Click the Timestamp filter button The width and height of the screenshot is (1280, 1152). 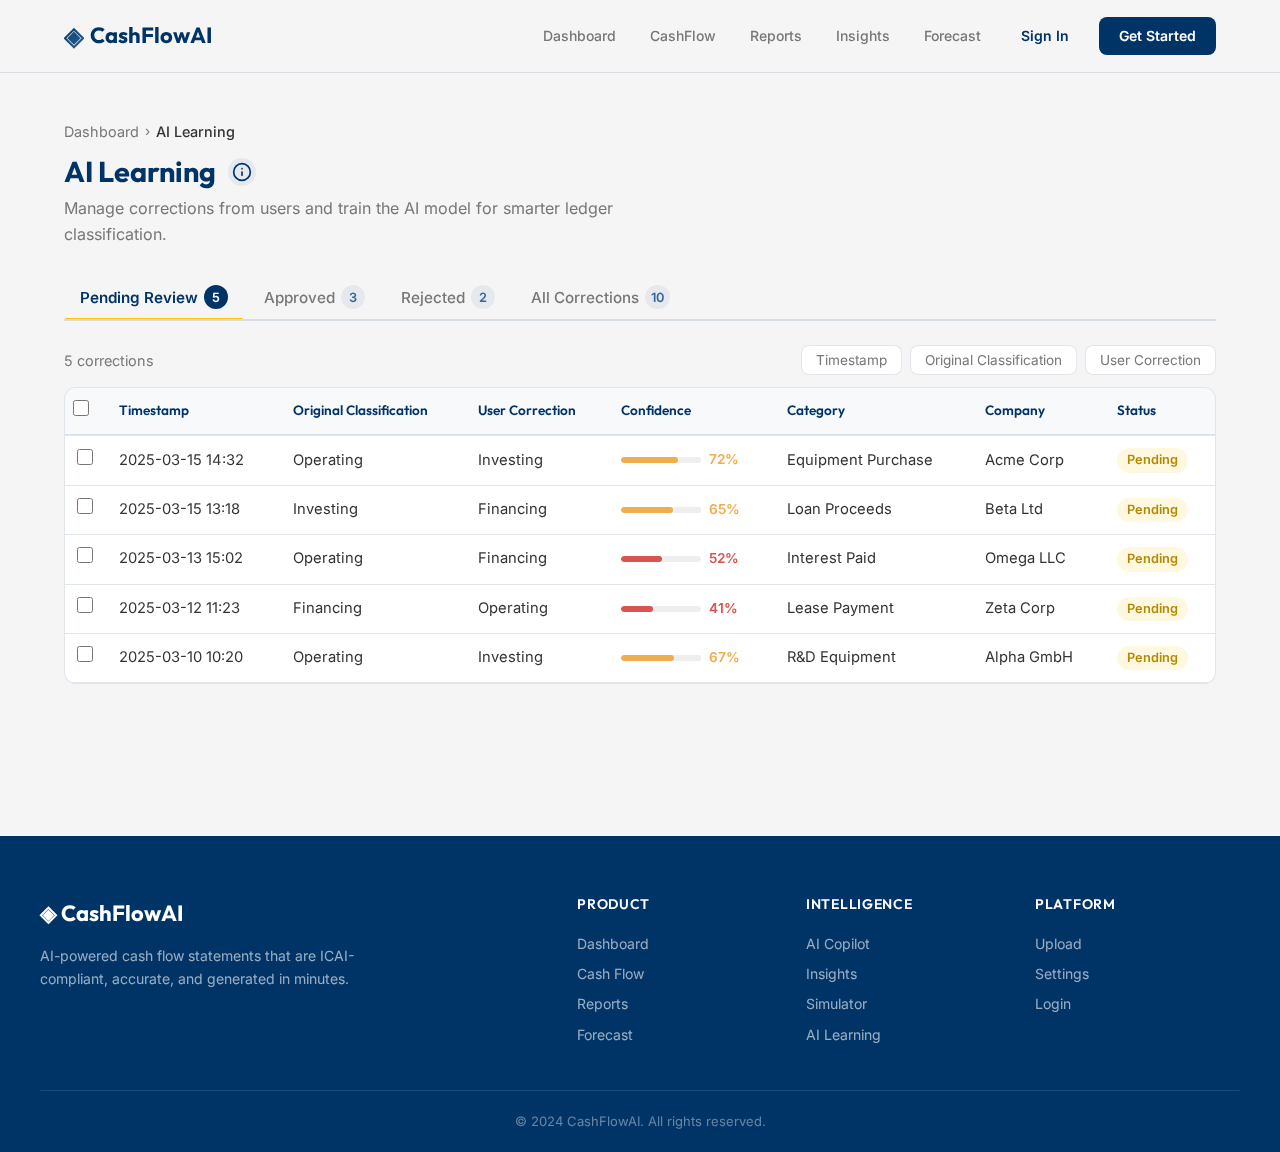coord(851,360)
